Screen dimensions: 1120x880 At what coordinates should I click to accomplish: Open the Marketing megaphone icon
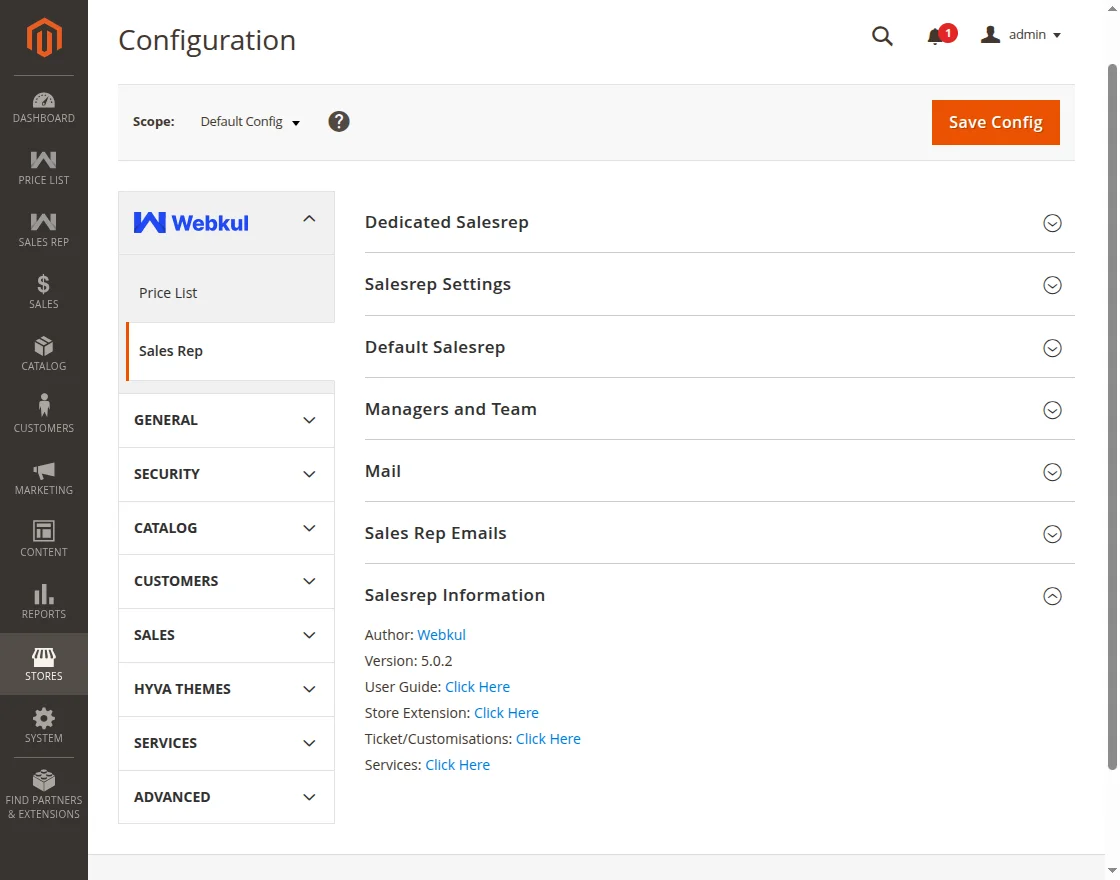44,478
